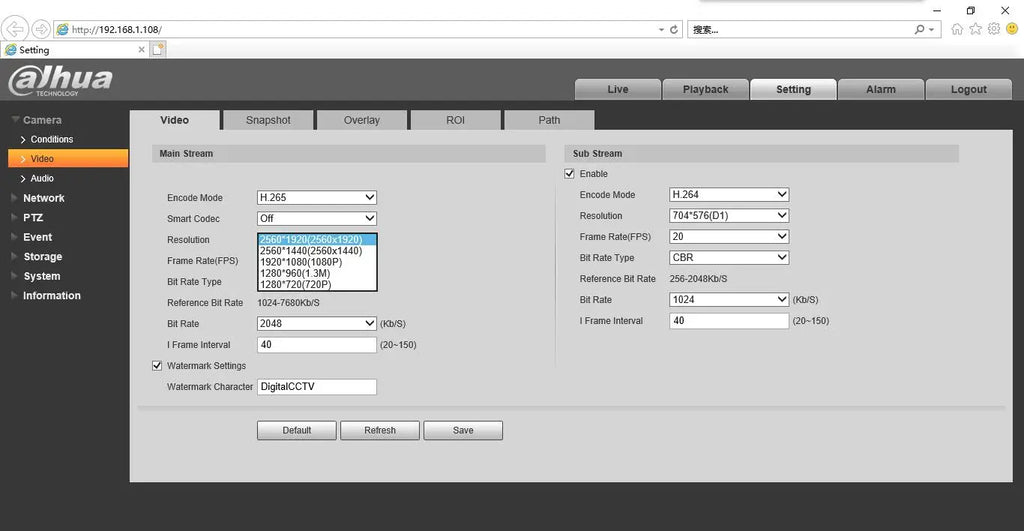
Task: Go to the Playback top menu tab
Action: pyautogui.click(x=705, y=90)
